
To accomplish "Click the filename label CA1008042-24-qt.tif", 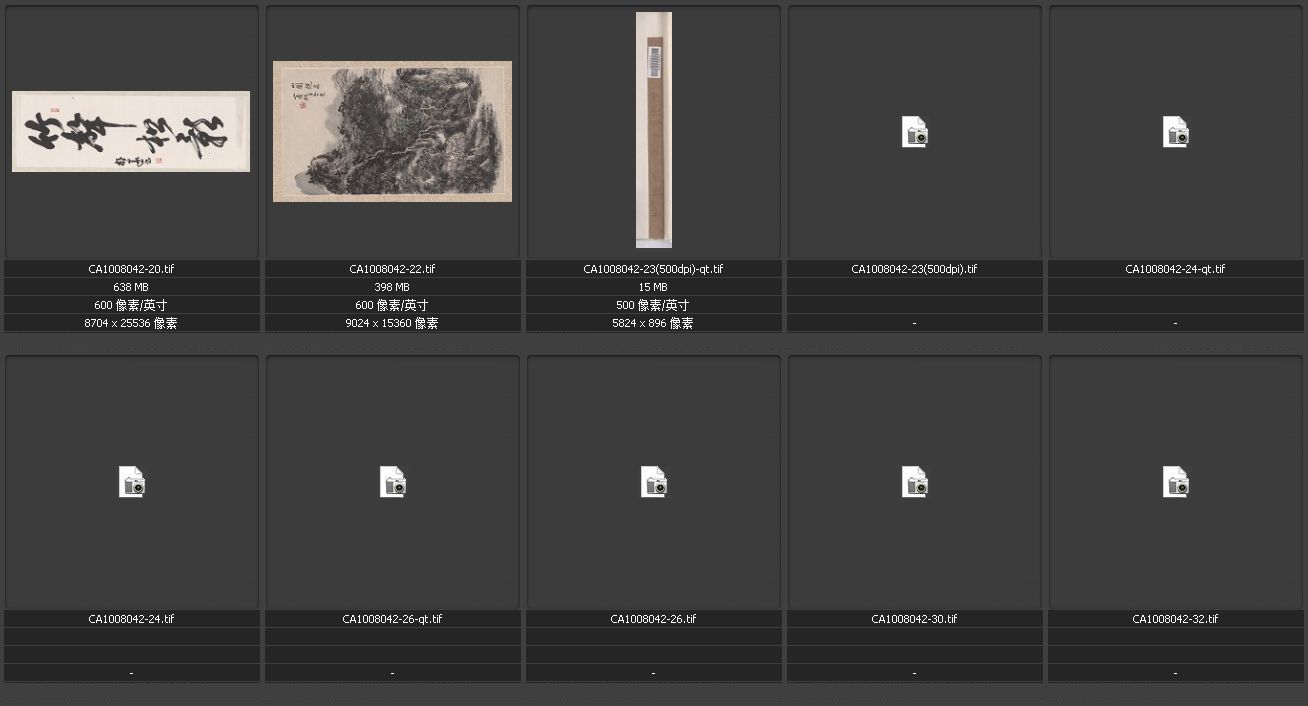I will pos(1175,269).
